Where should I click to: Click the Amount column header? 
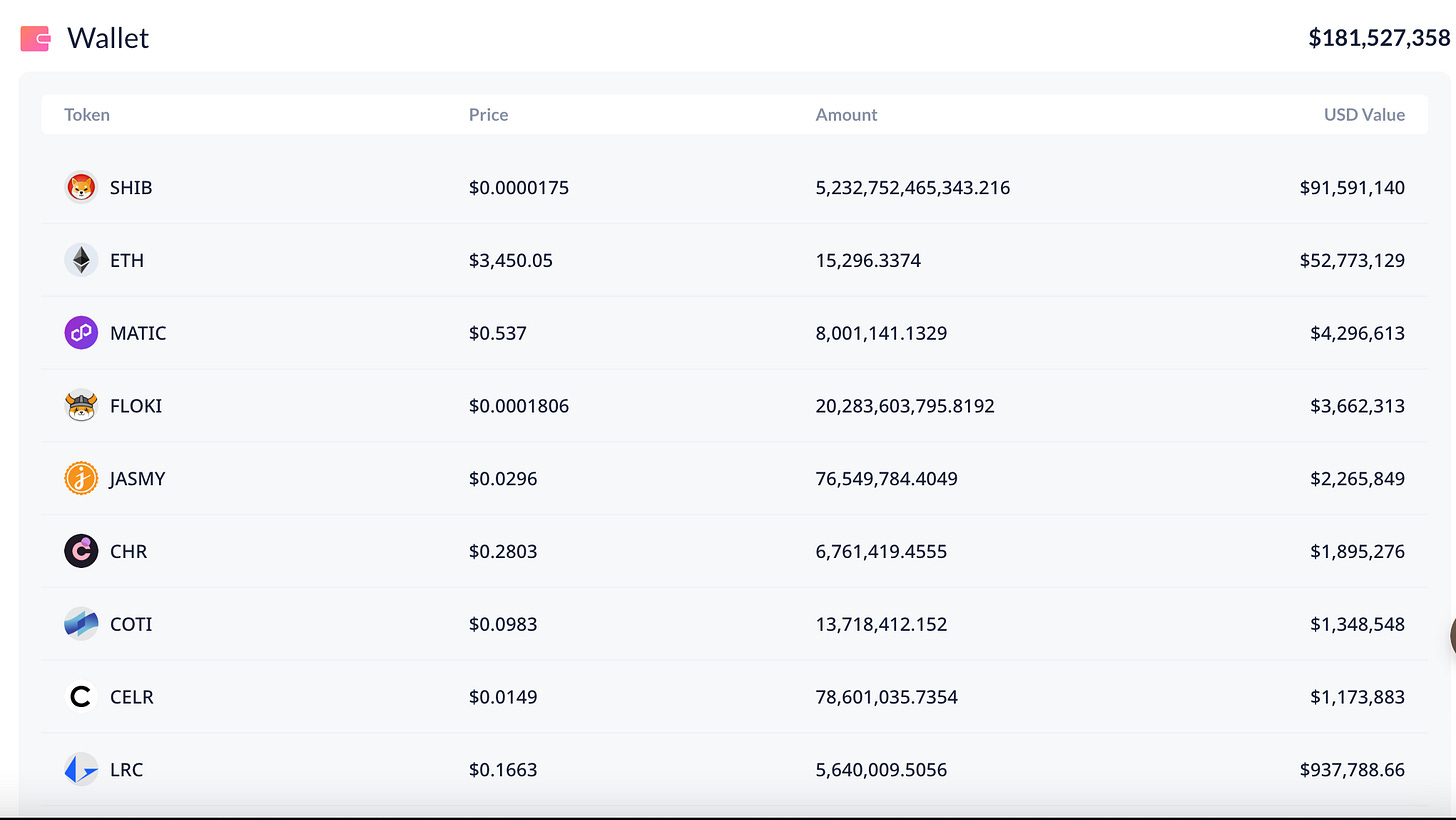click(x=846, y=115)
